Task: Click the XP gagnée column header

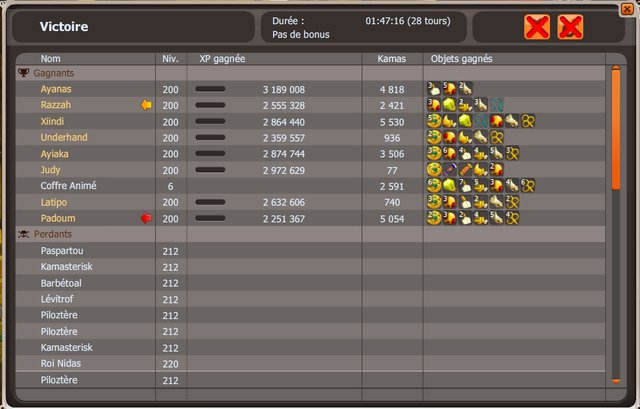Action: coord(222,59)
